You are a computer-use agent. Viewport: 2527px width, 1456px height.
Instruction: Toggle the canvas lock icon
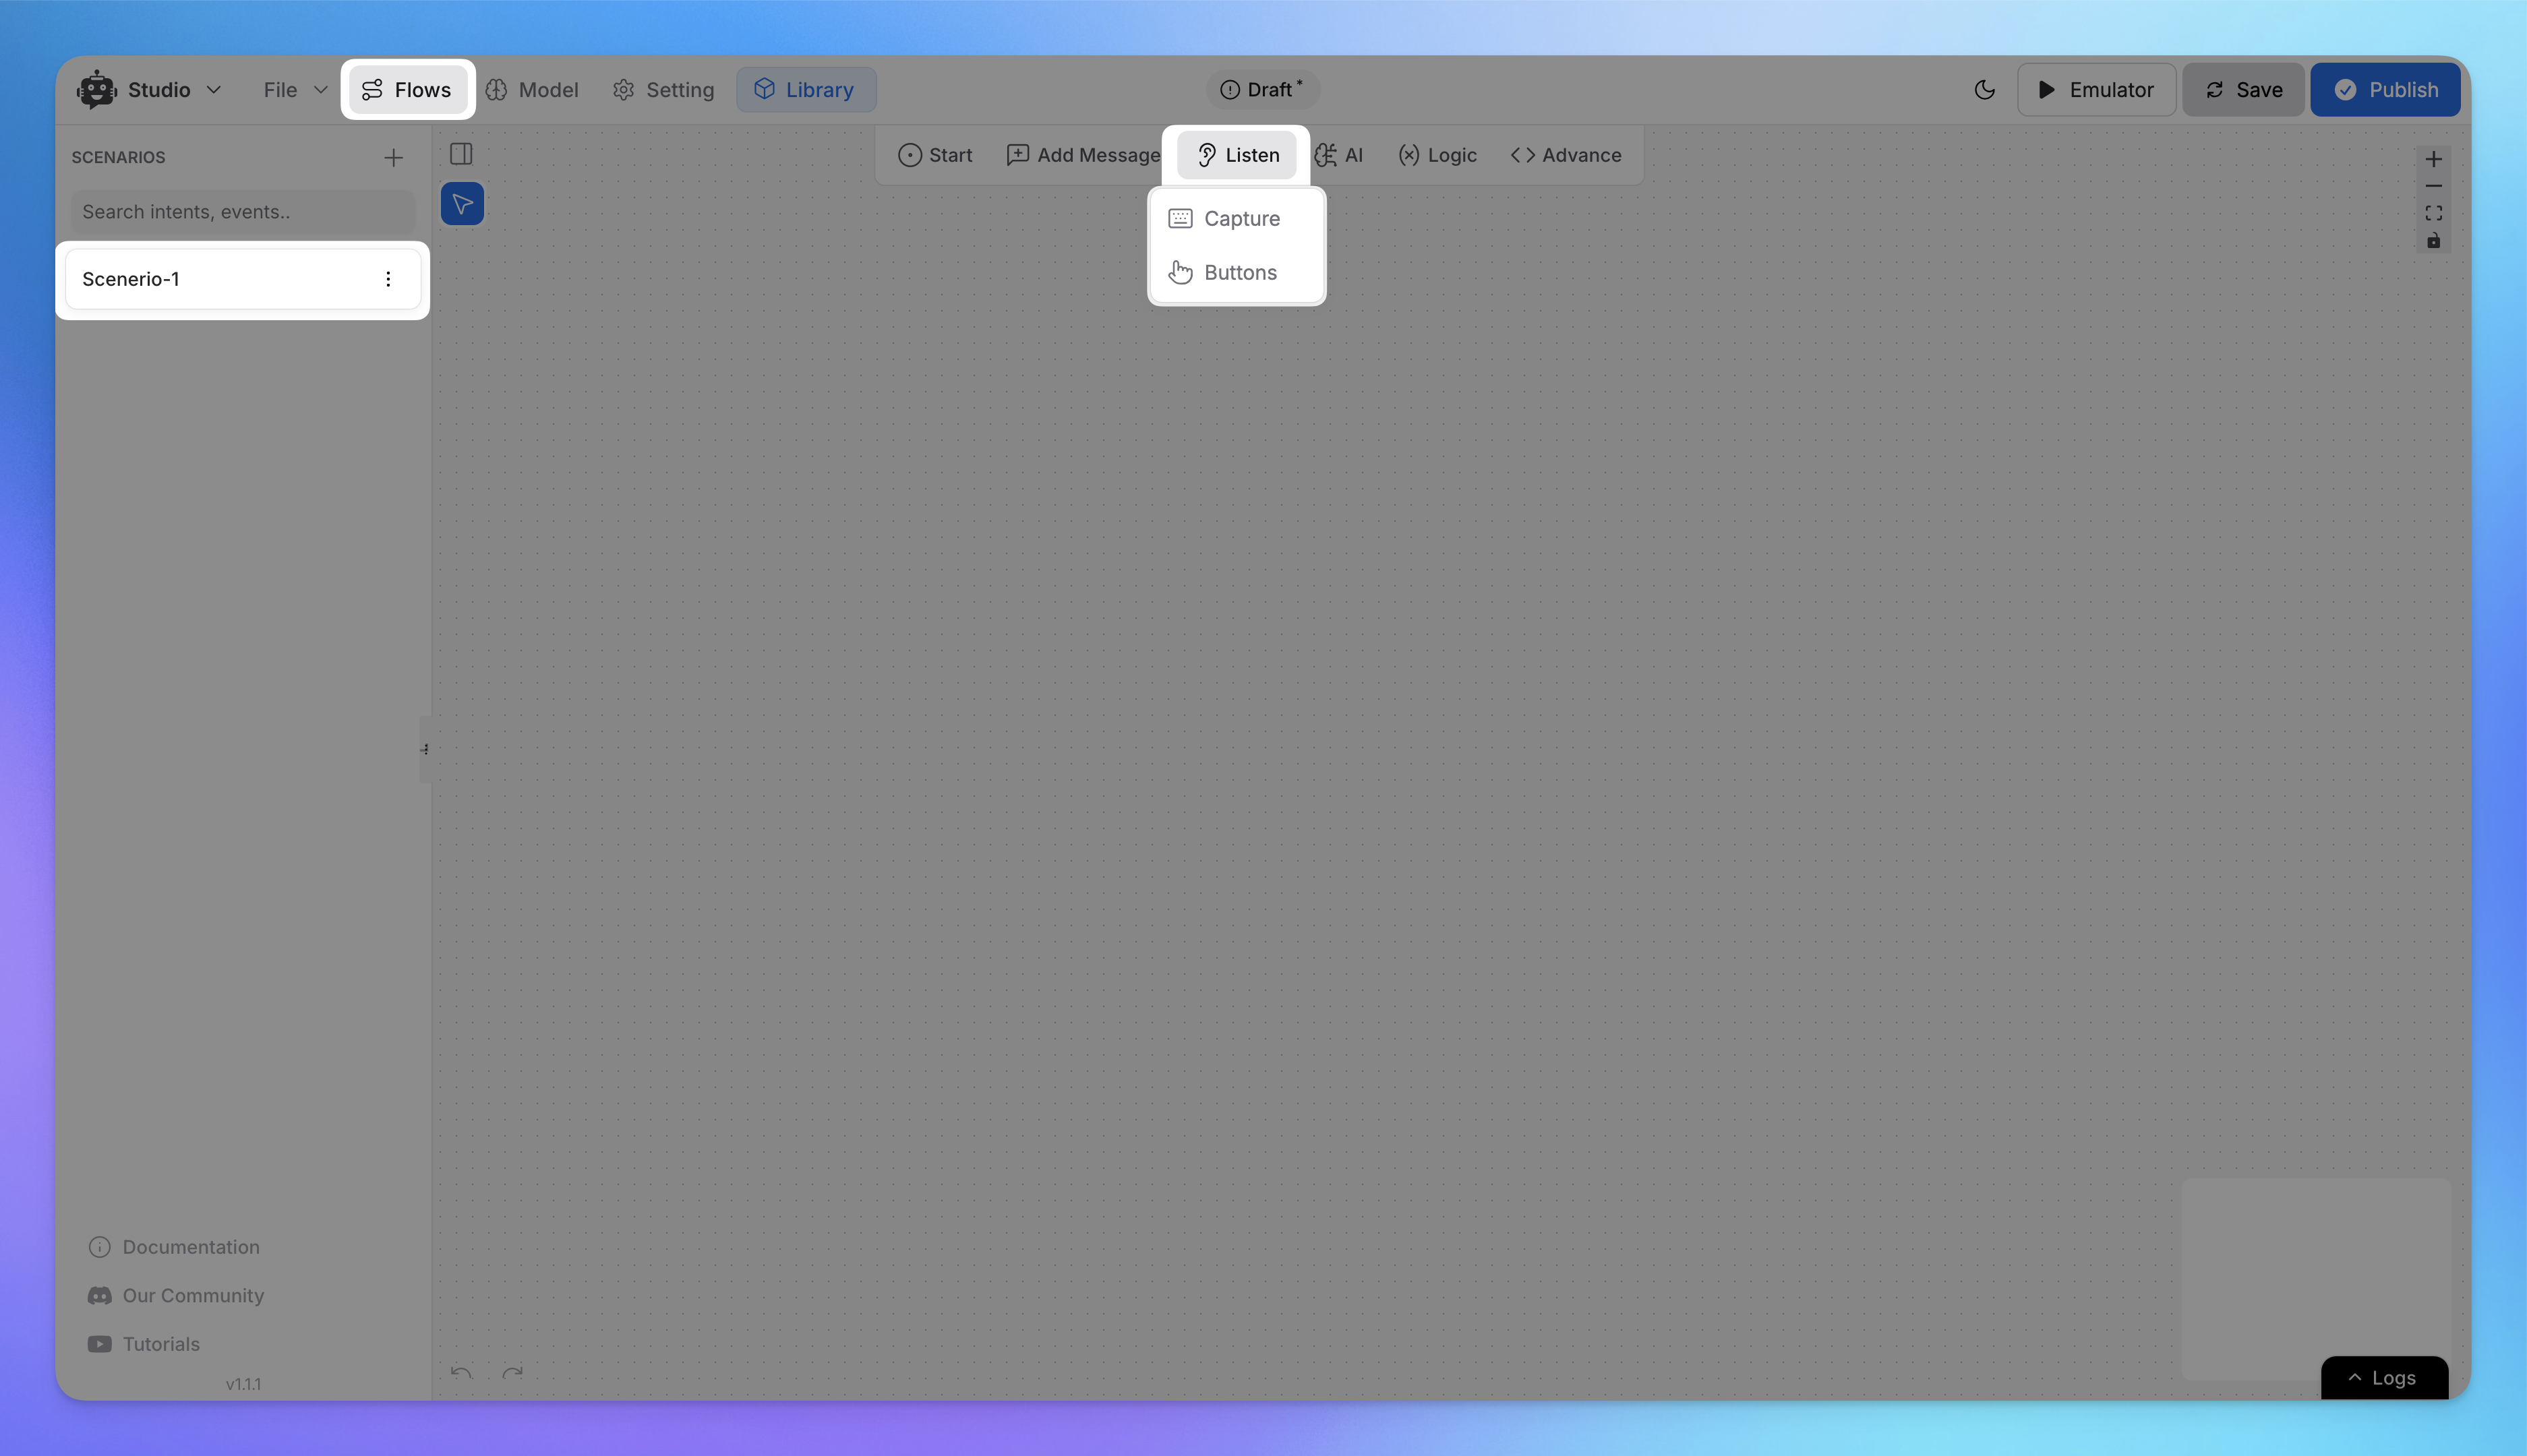pos(2433,240)
